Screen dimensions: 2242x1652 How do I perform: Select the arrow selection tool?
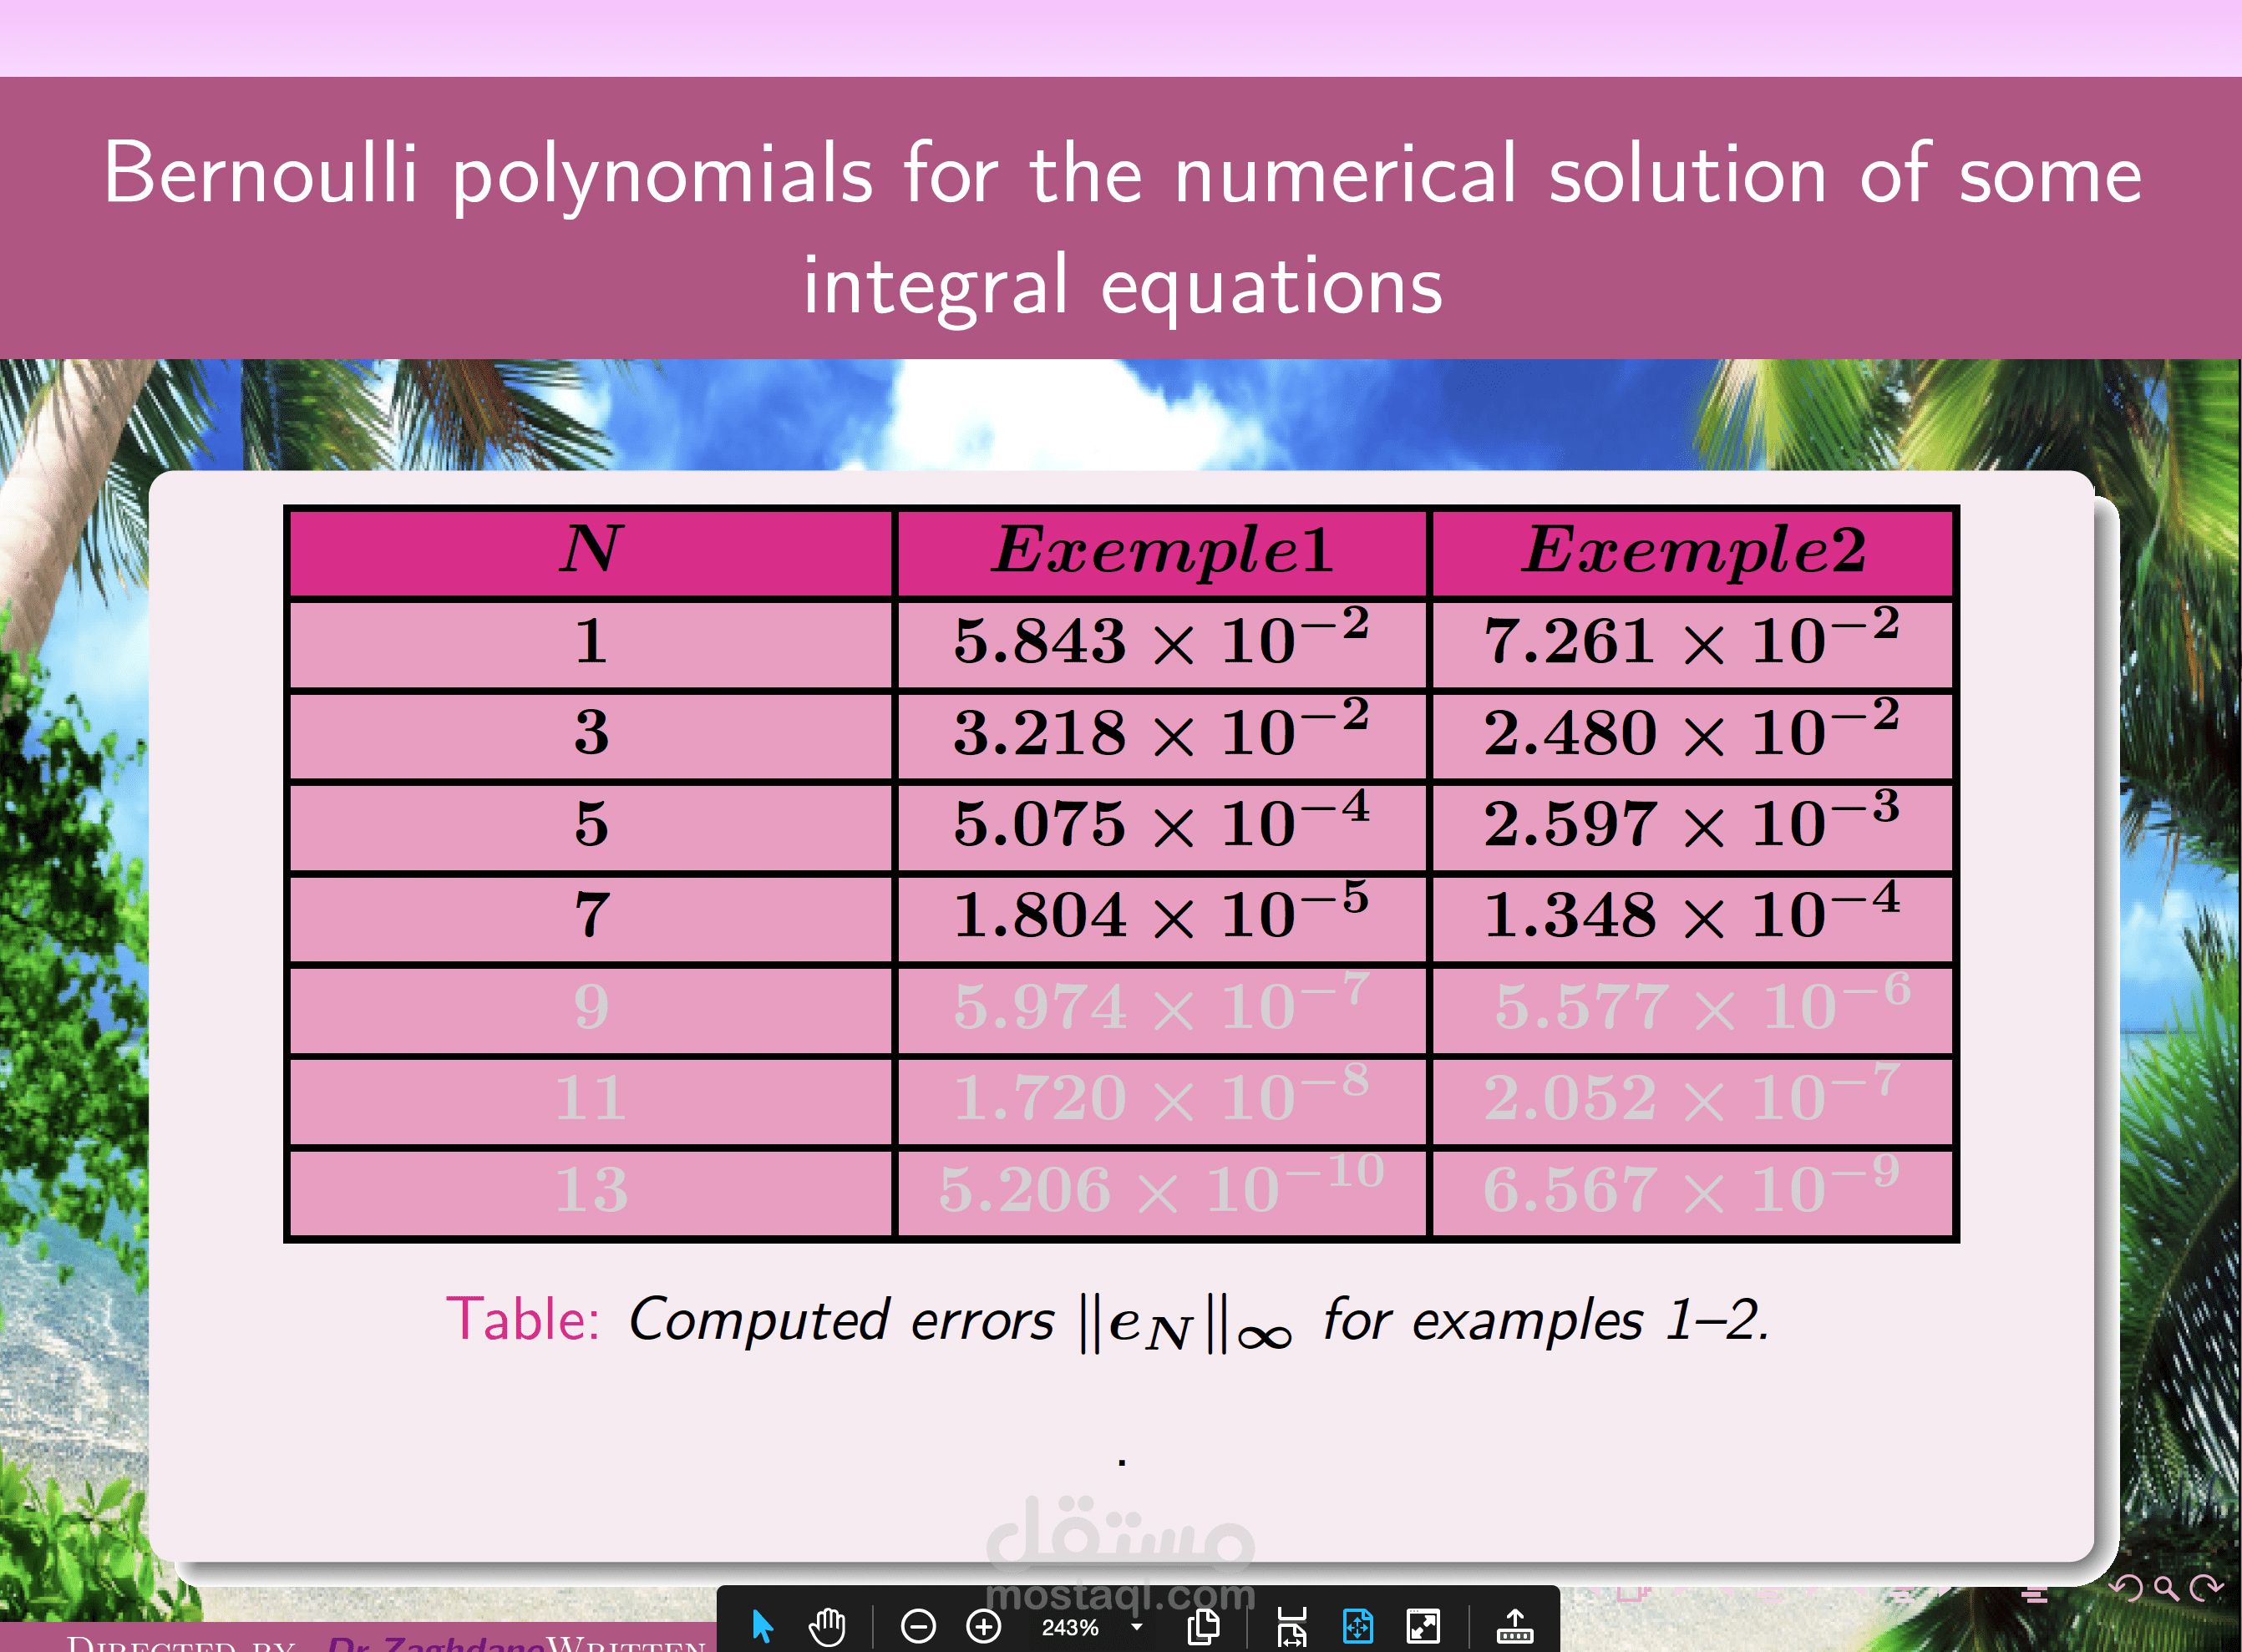(x=762, y=1626)
